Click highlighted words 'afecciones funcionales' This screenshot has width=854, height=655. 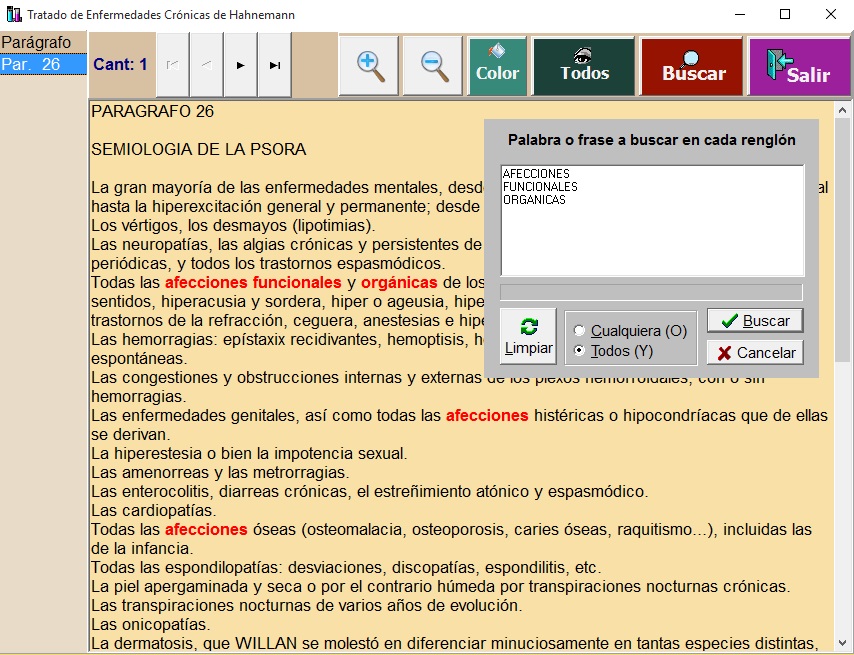point(253,283)
